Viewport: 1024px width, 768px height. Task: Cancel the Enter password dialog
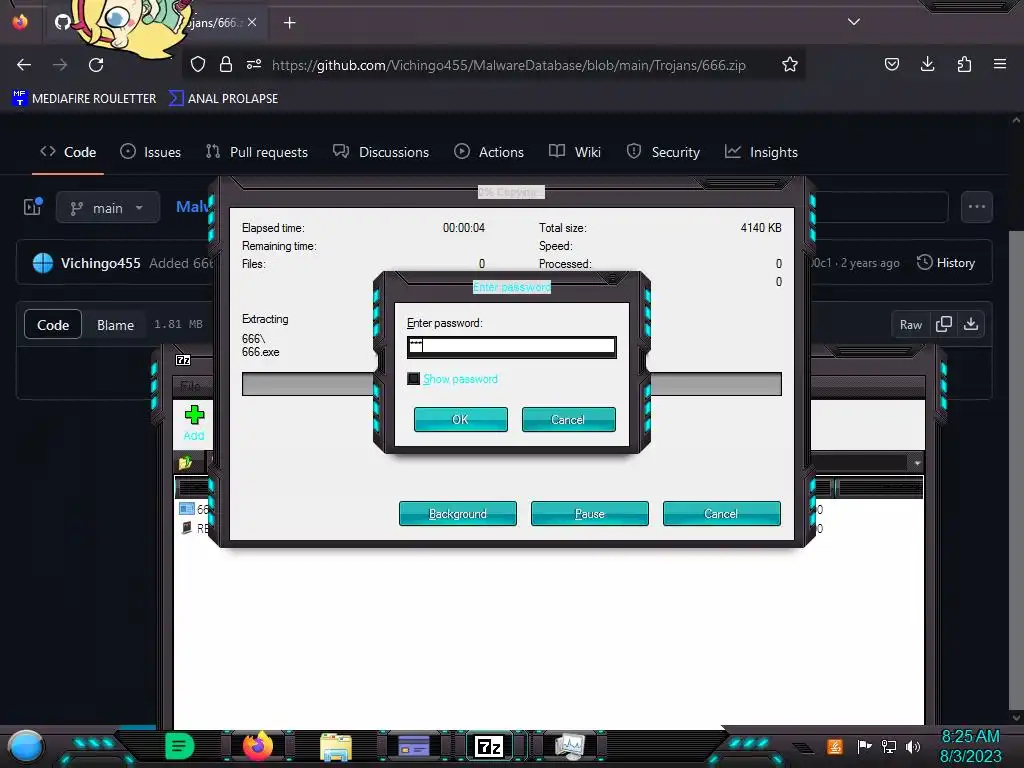point(568,419)
